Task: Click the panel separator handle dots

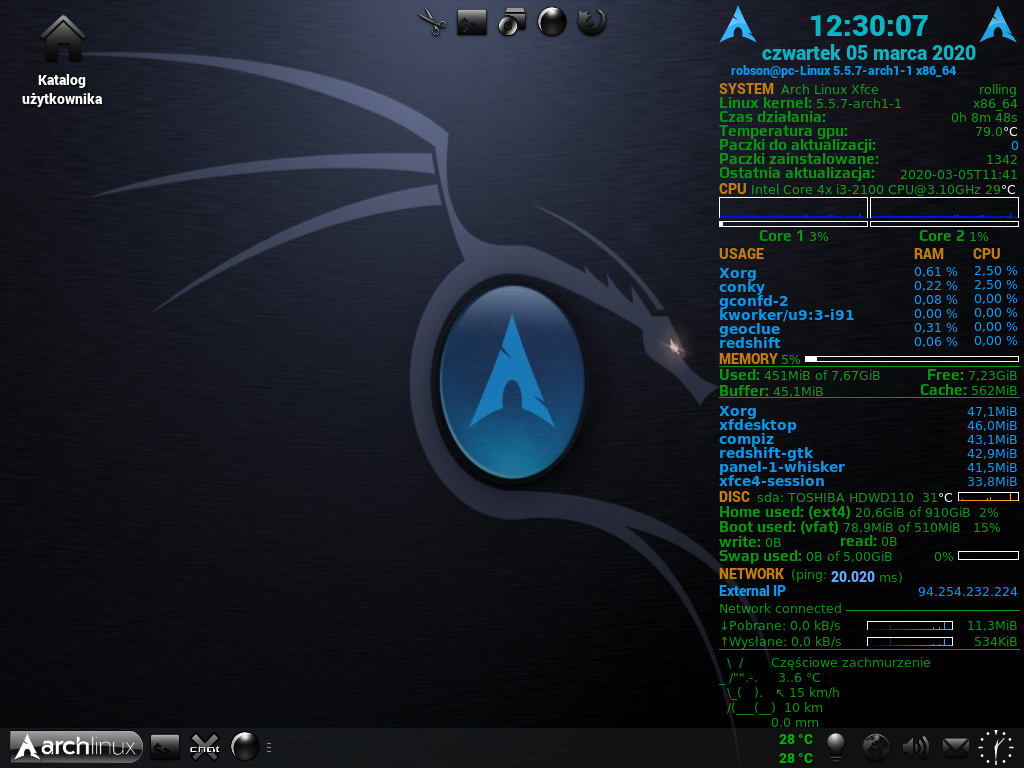Action: [x=269, y=748]
